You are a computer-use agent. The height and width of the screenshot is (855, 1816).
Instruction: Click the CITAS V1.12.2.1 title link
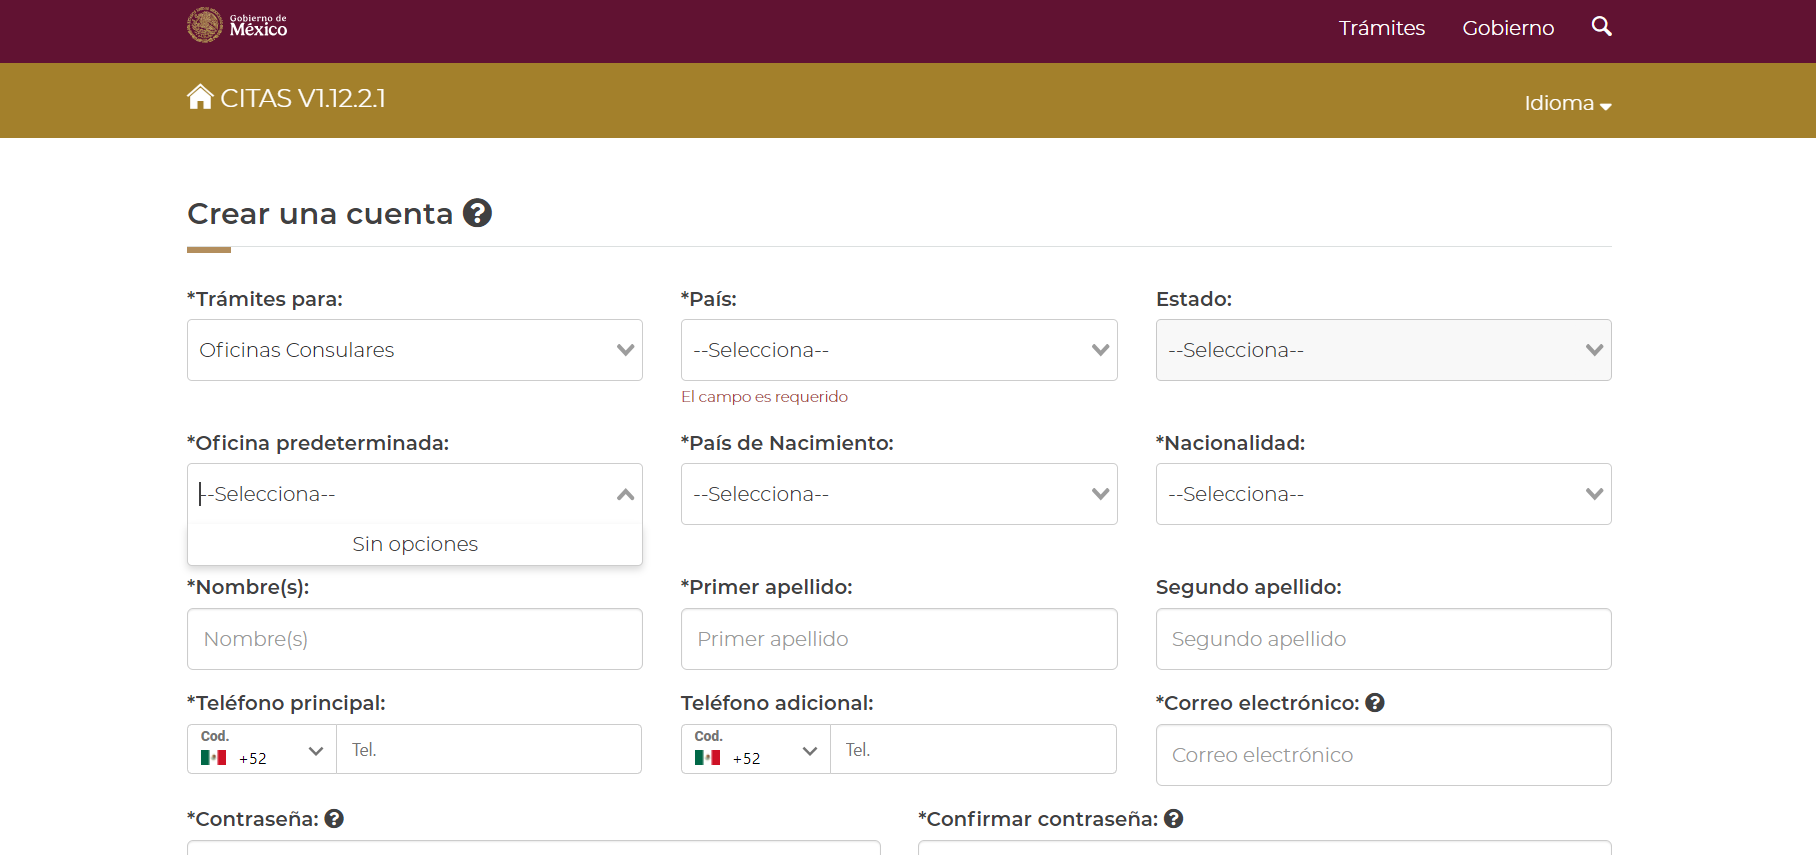pos(302,98)
